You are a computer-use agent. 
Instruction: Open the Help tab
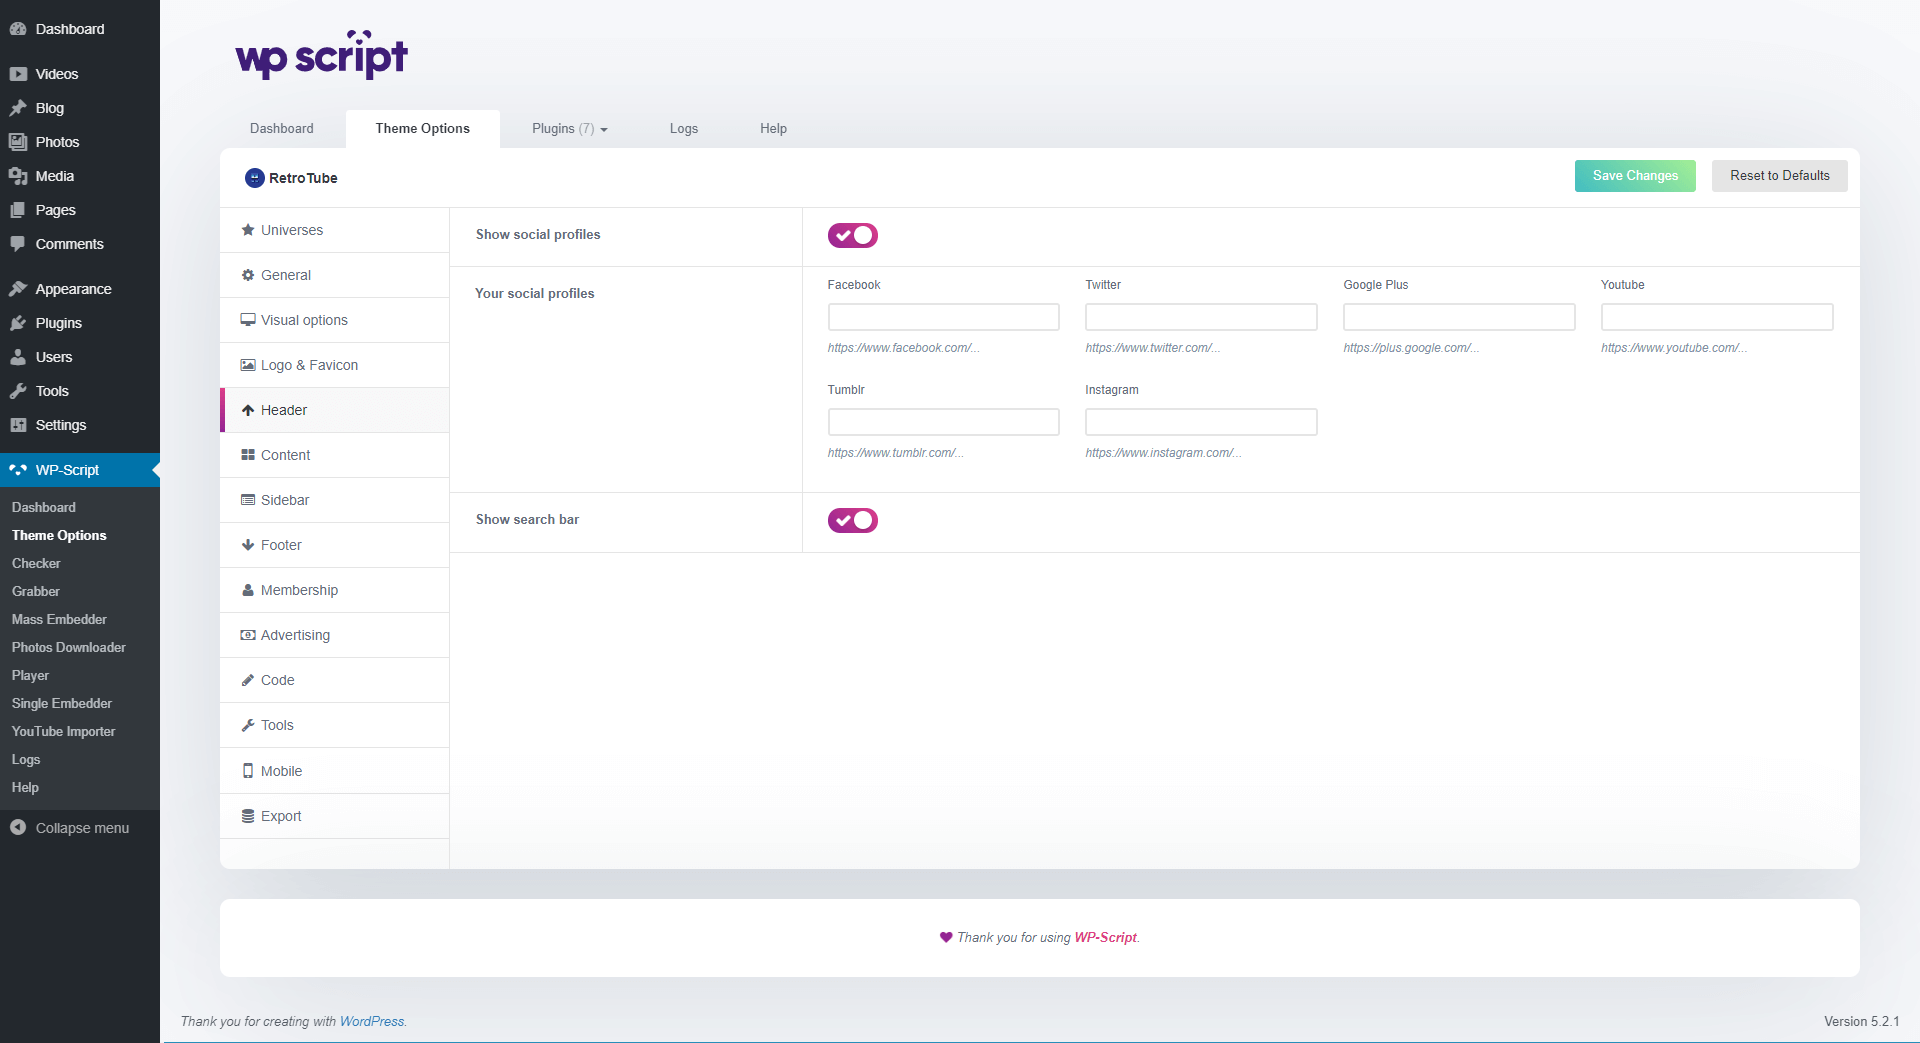[x=773, y=129]
